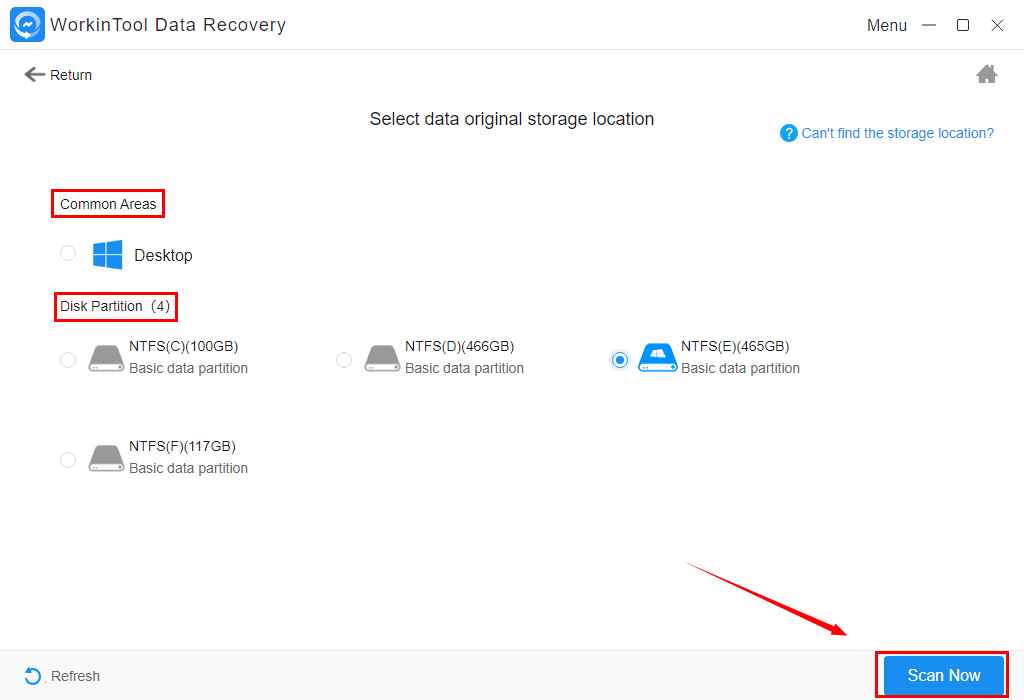Click the 'NTFS(D)(466GB)' text
This screenshot has width=1024, height=700.
point(460,346)
